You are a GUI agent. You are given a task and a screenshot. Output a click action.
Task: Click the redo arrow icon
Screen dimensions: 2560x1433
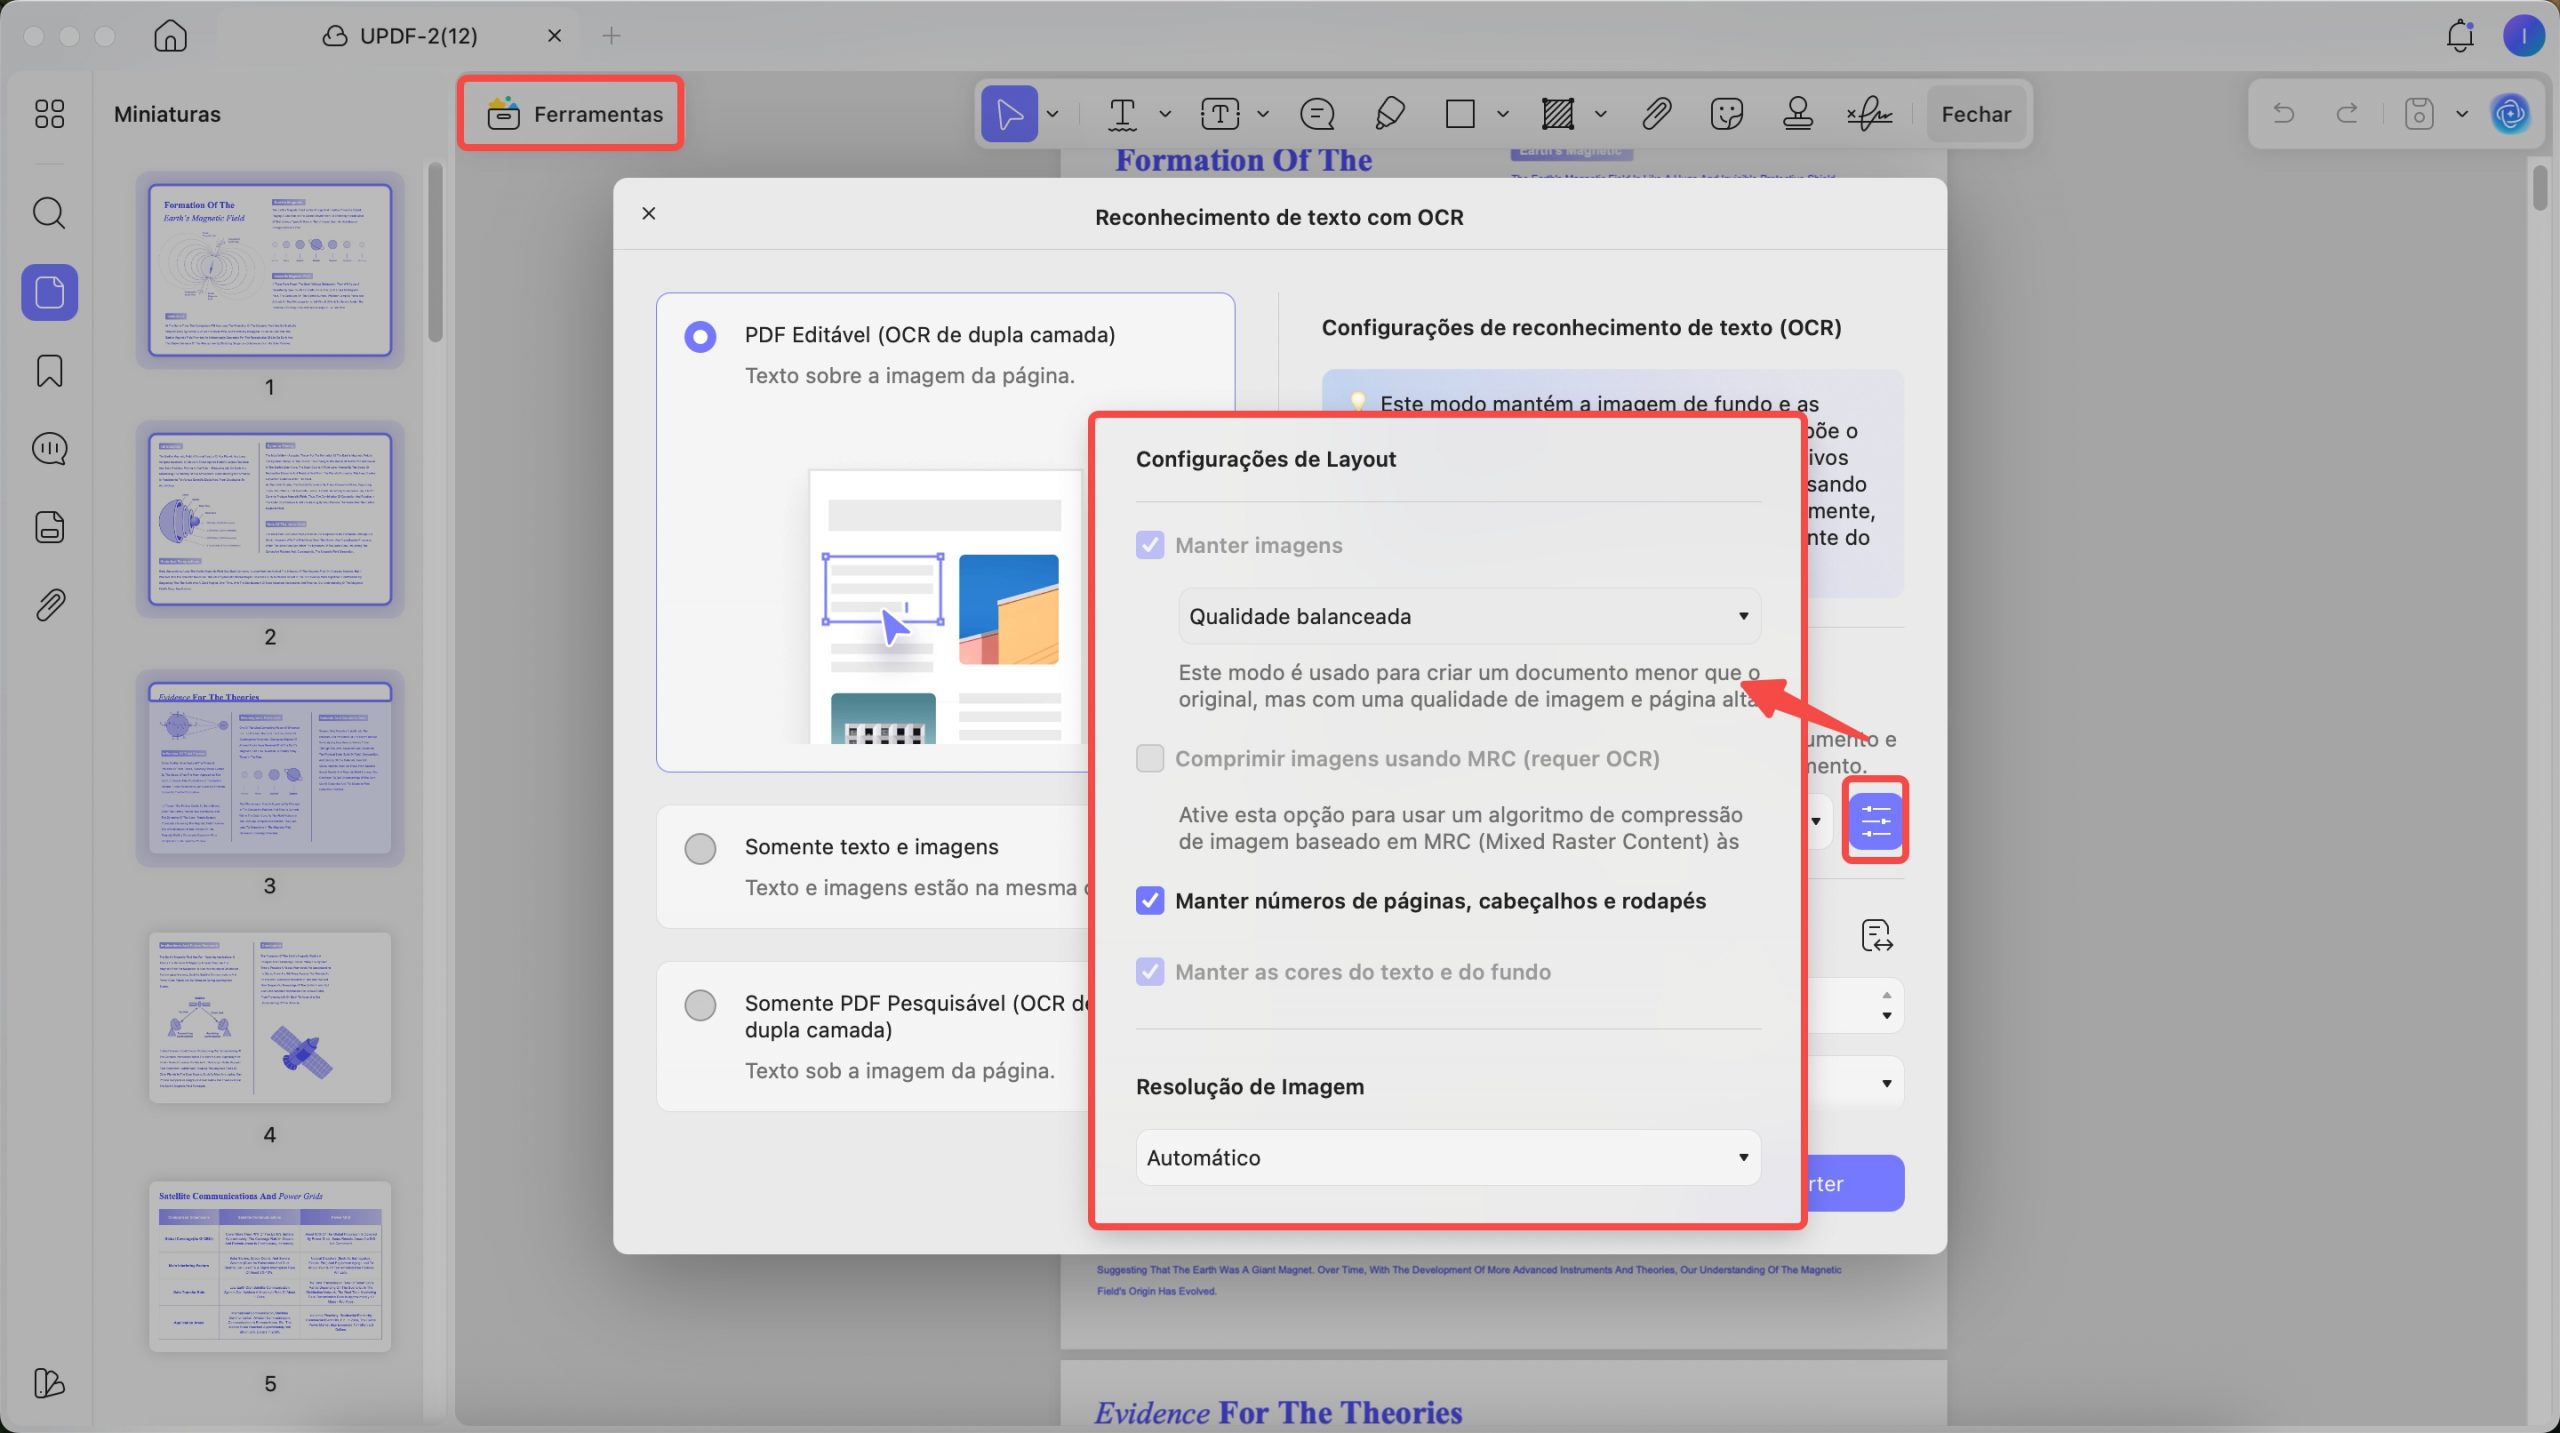click(2347, 113)
